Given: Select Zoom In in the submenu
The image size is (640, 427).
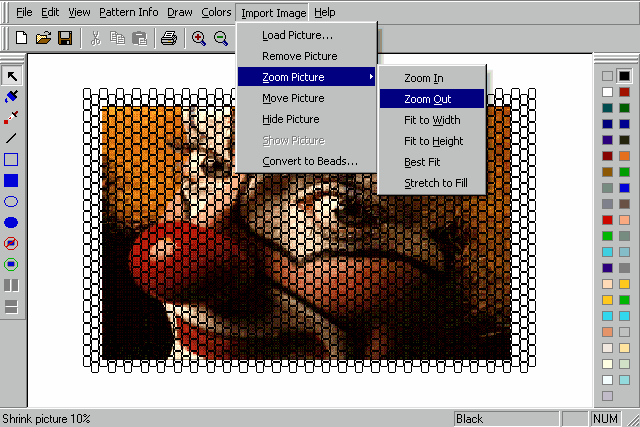Looking at the screenshot, I should 432,78.
